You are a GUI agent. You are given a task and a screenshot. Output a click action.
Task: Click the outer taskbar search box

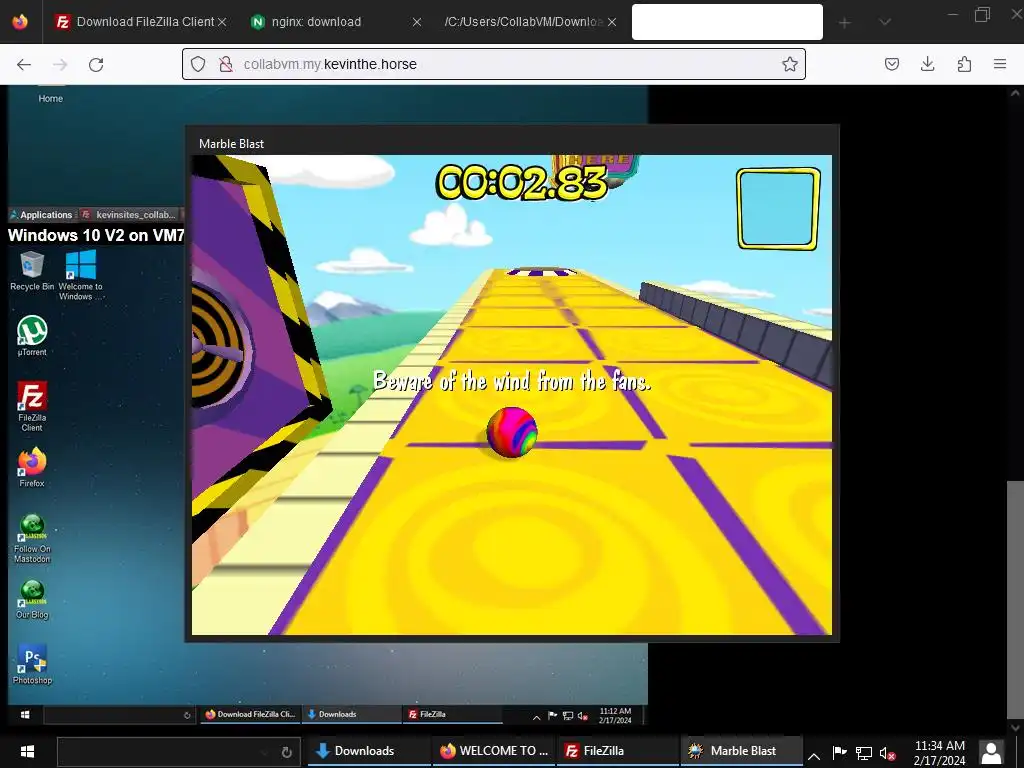click(x=178, y=752)
